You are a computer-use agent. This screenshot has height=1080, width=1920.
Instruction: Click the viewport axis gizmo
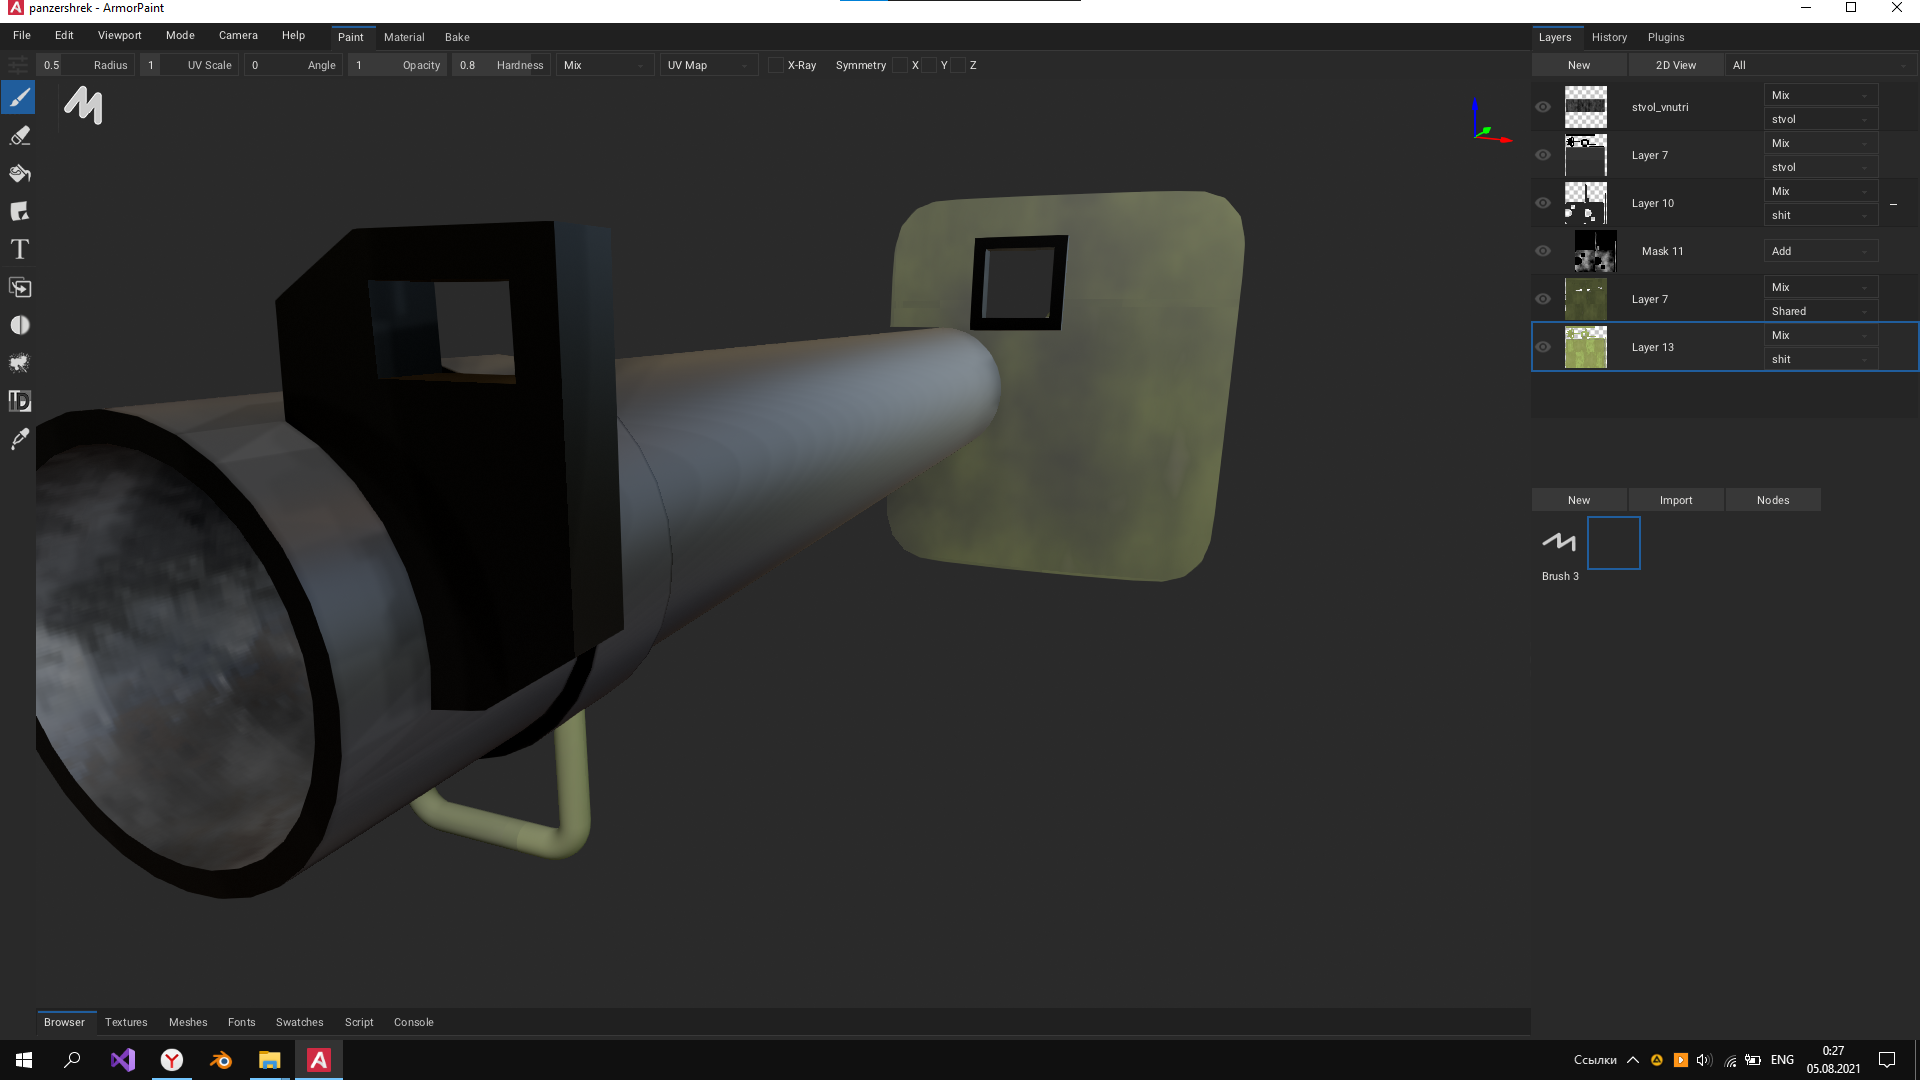tap(1489, 122)
